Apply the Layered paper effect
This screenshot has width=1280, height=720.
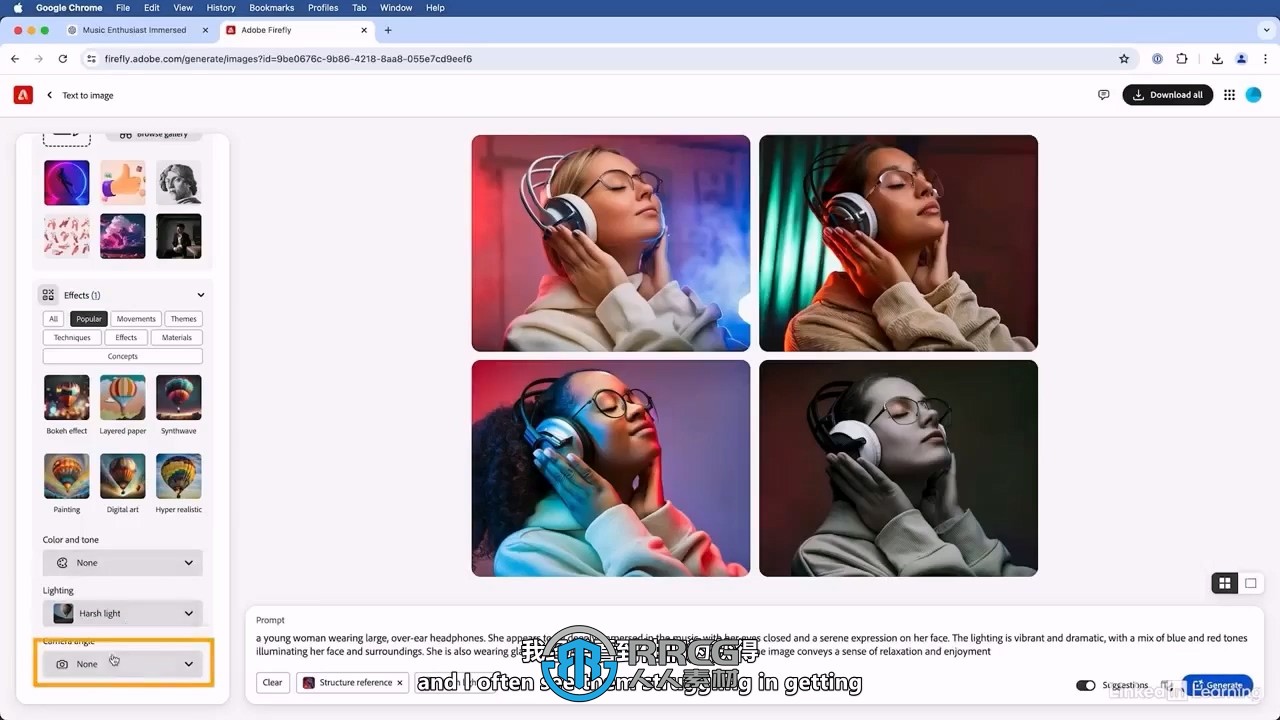(123, 397)
